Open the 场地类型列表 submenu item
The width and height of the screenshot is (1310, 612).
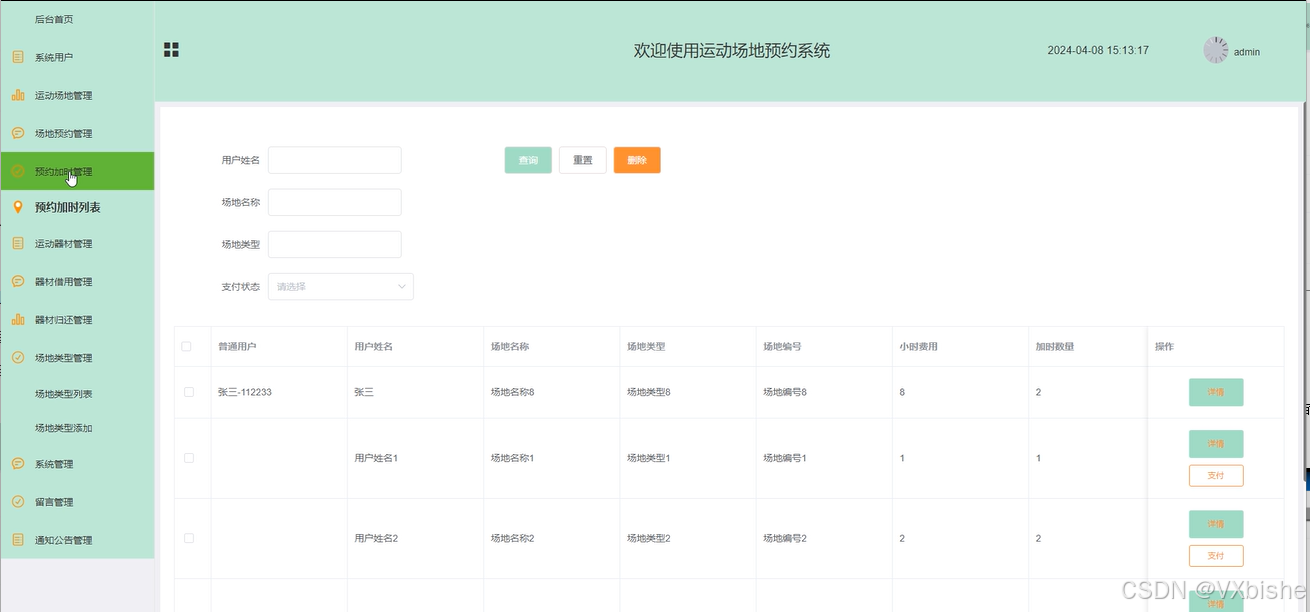77,393
